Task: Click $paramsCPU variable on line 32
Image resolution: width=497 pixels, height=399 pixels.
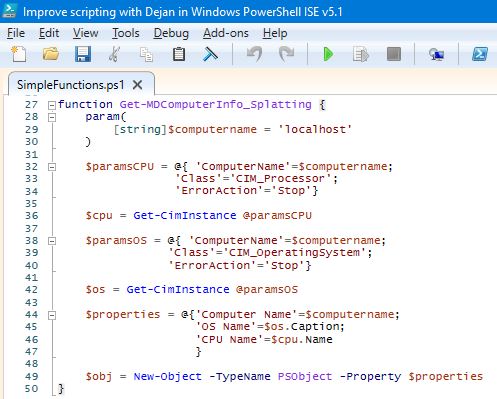Action: [x=120, y=166]
